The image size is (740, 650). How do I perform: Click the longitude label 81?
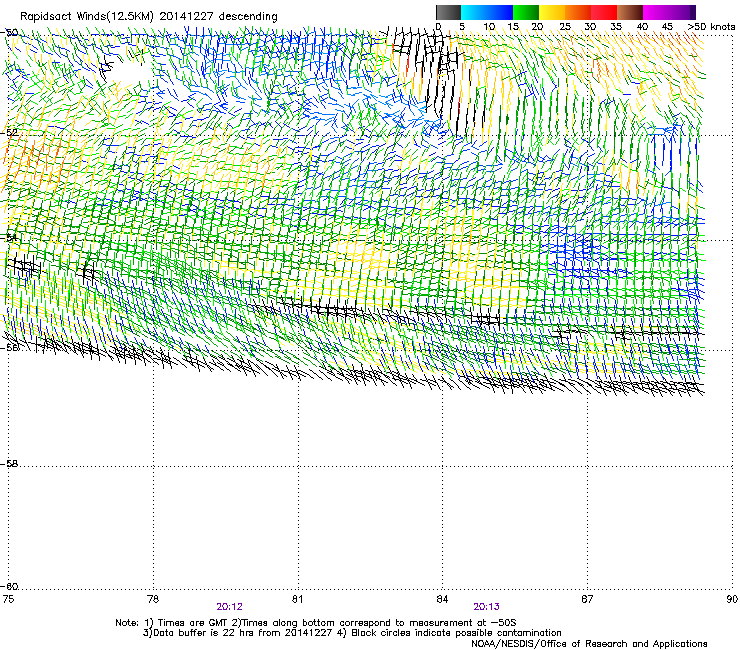point(297,599)
